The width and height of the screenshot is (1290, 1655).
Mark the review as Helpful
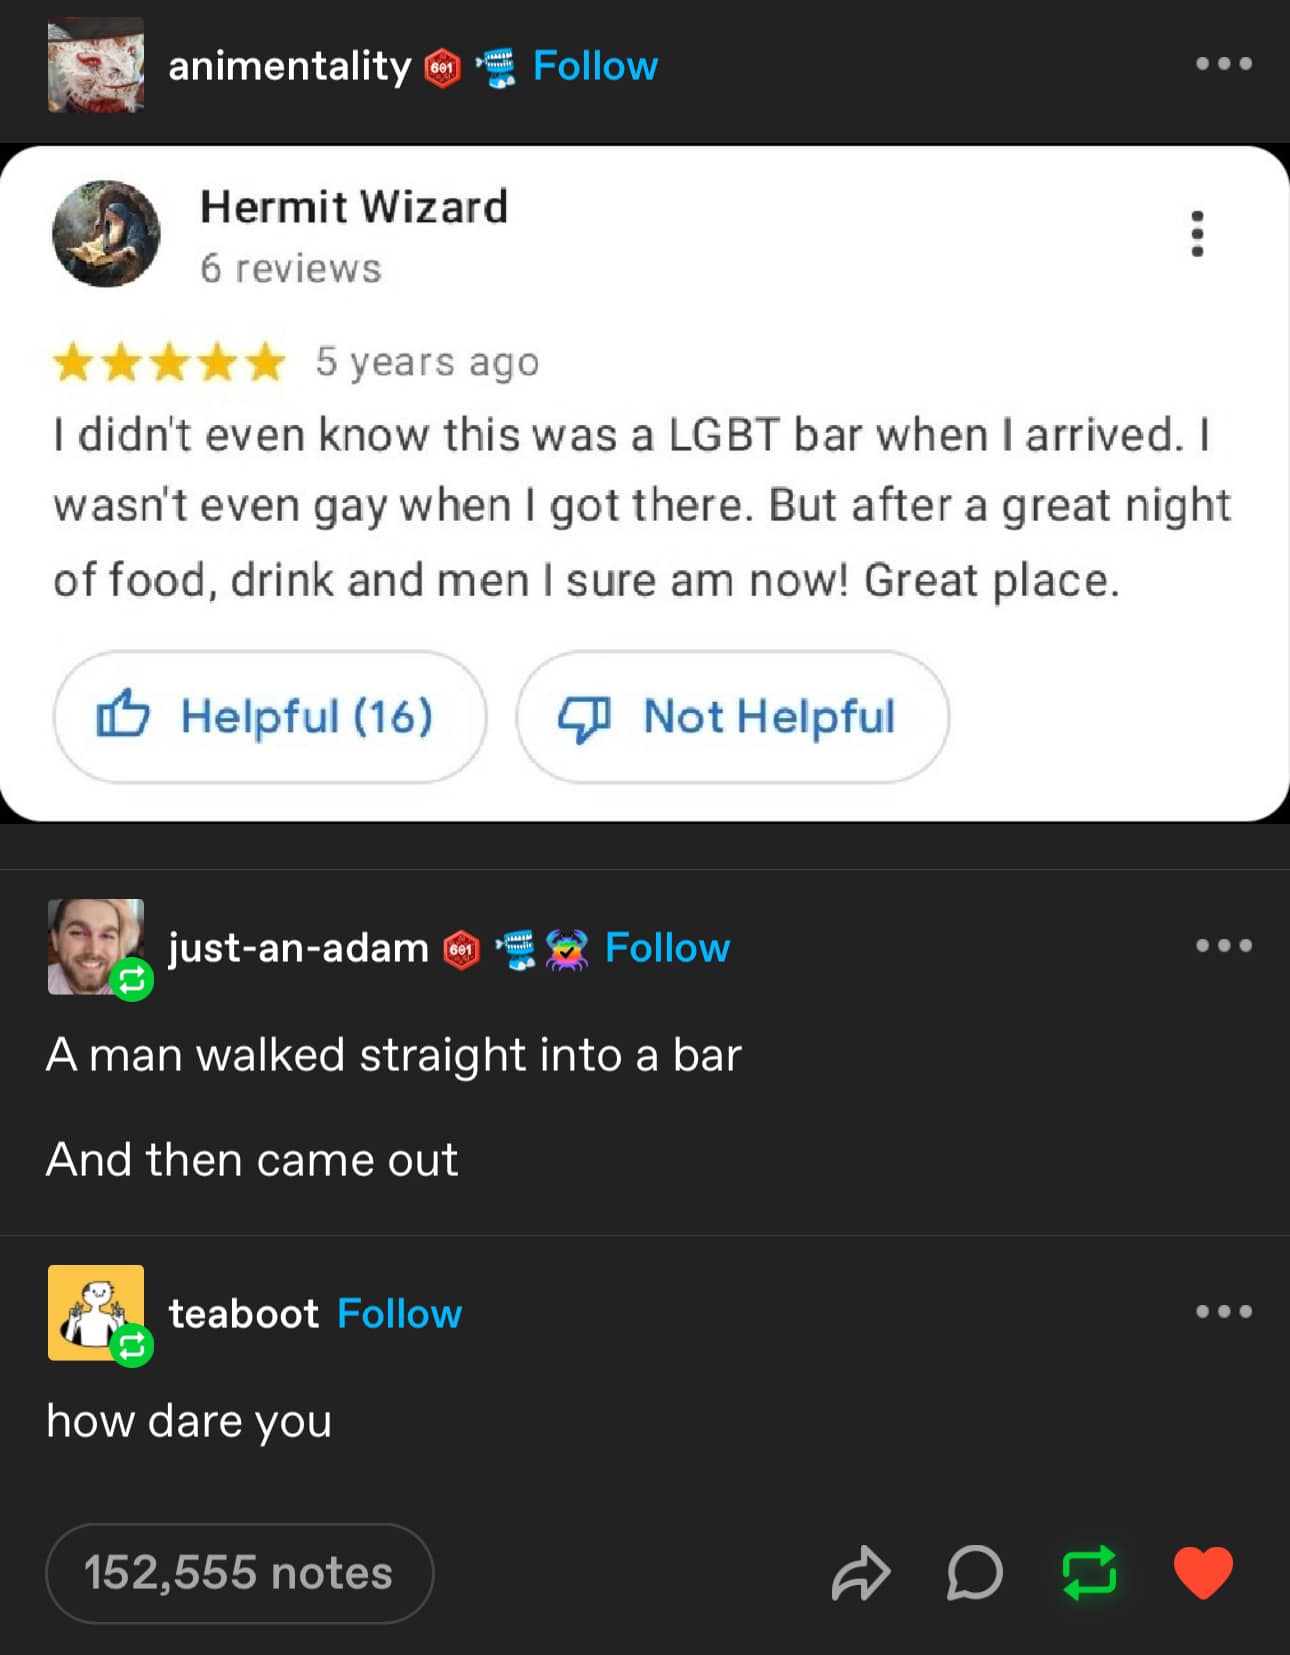(269, 716)
